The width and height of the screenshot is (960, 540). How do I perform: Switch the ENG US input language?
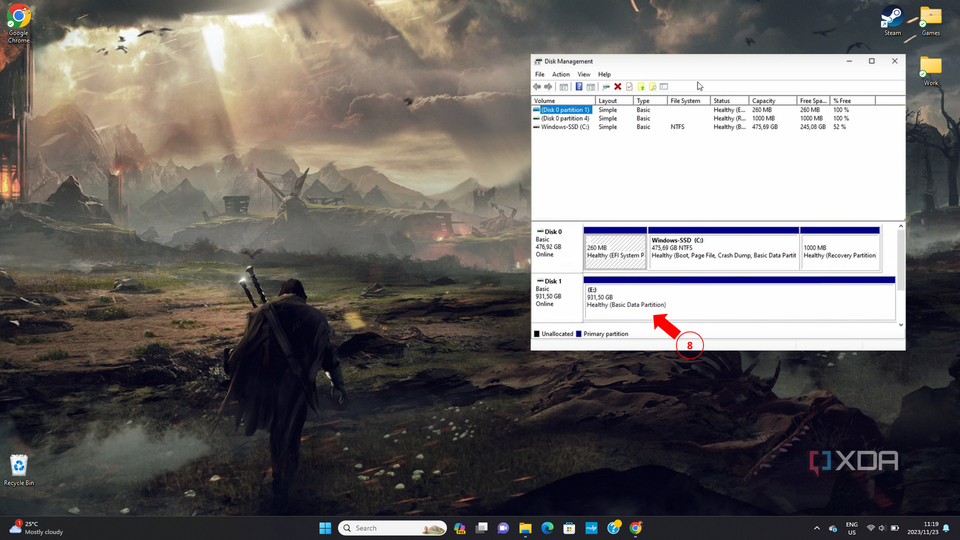(852, 528)
